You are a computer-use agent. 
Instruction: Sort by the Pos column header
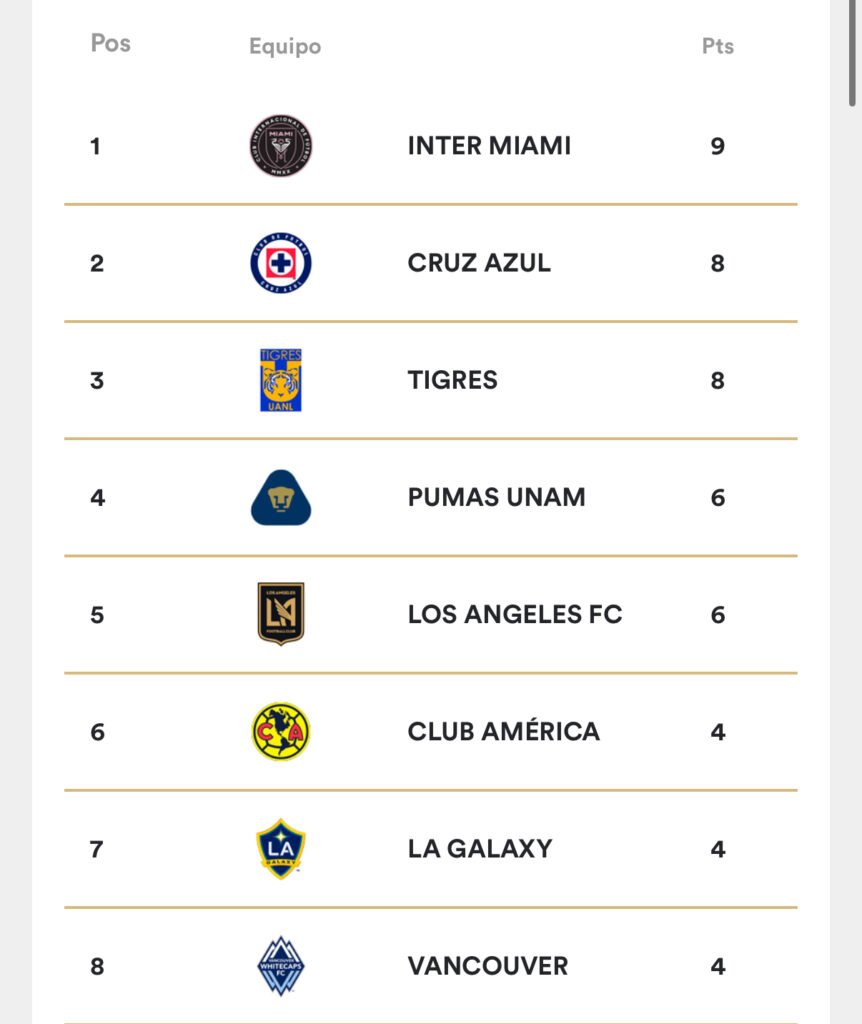(110, 43)
